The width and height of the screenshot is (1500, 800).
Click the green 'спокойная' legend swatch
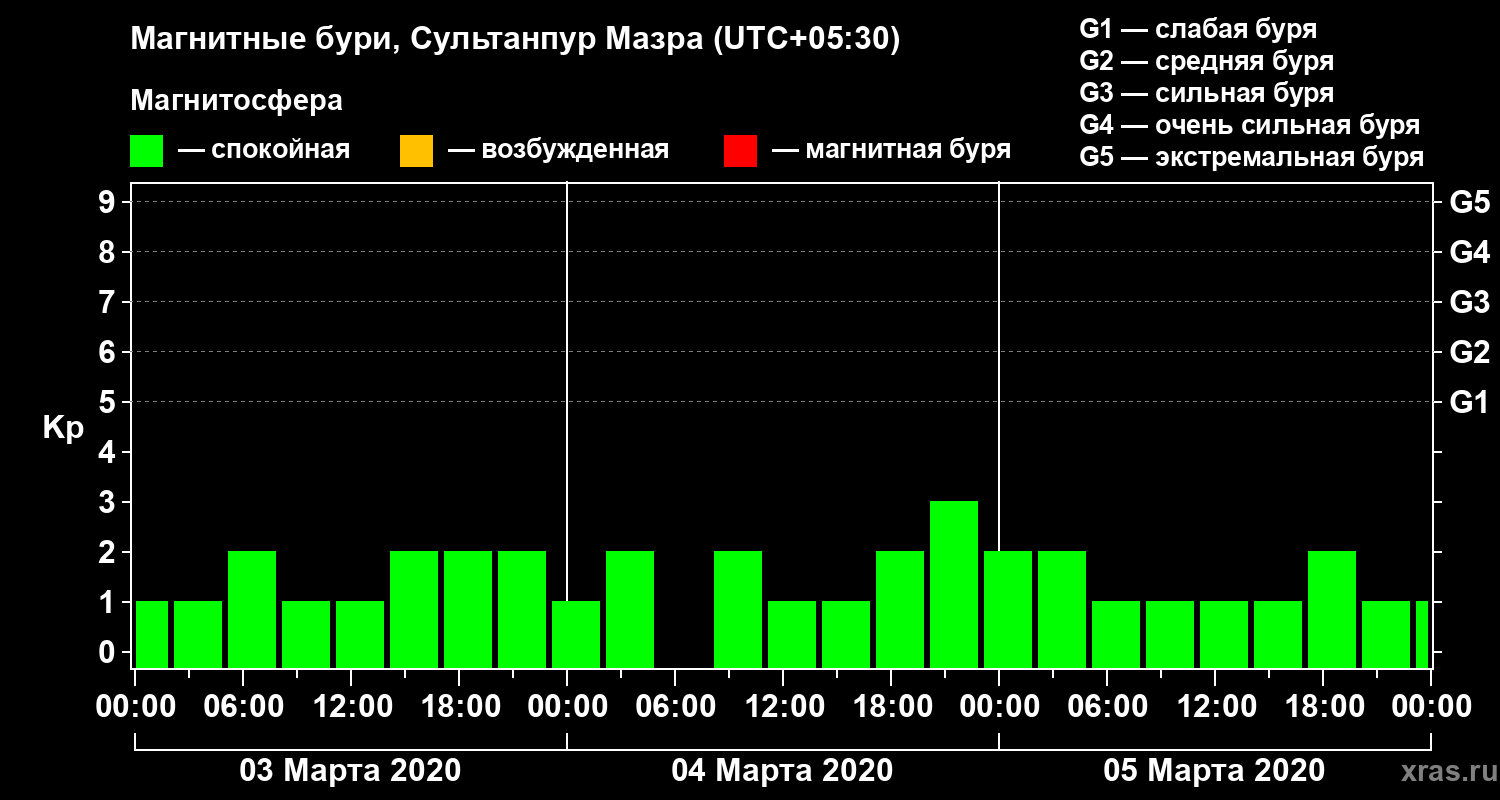(146, 151)
